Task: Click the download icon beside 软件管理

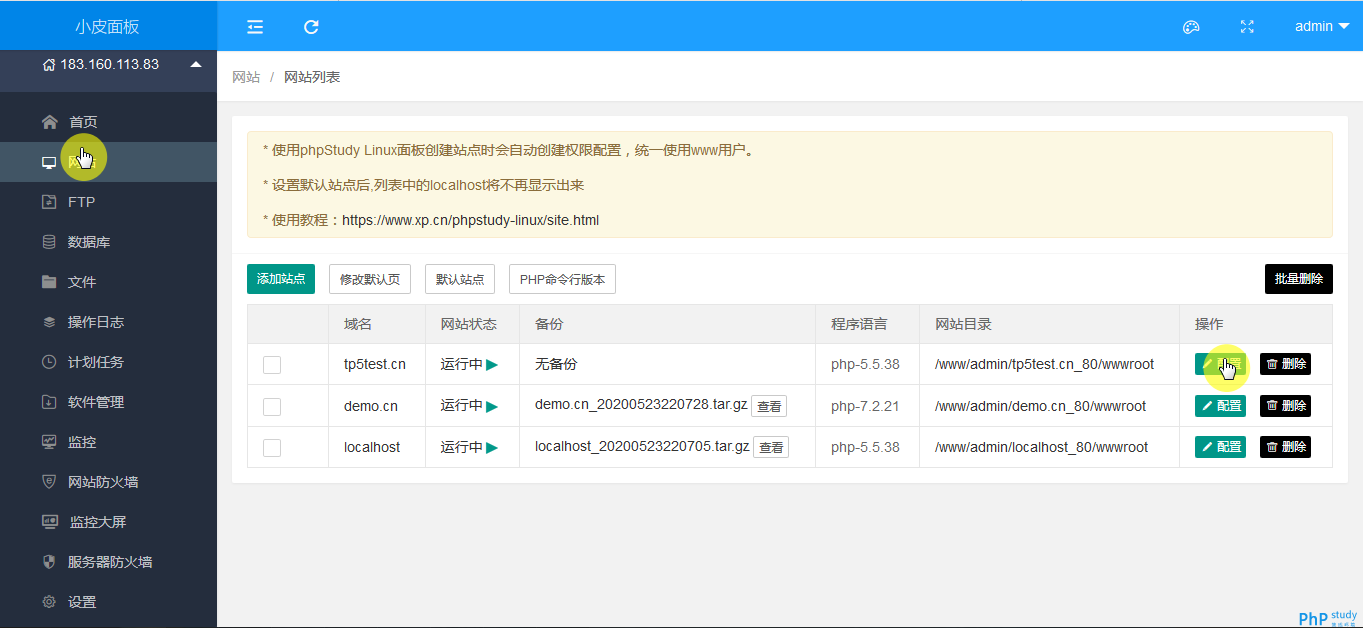Action: [x=49, y=402]
